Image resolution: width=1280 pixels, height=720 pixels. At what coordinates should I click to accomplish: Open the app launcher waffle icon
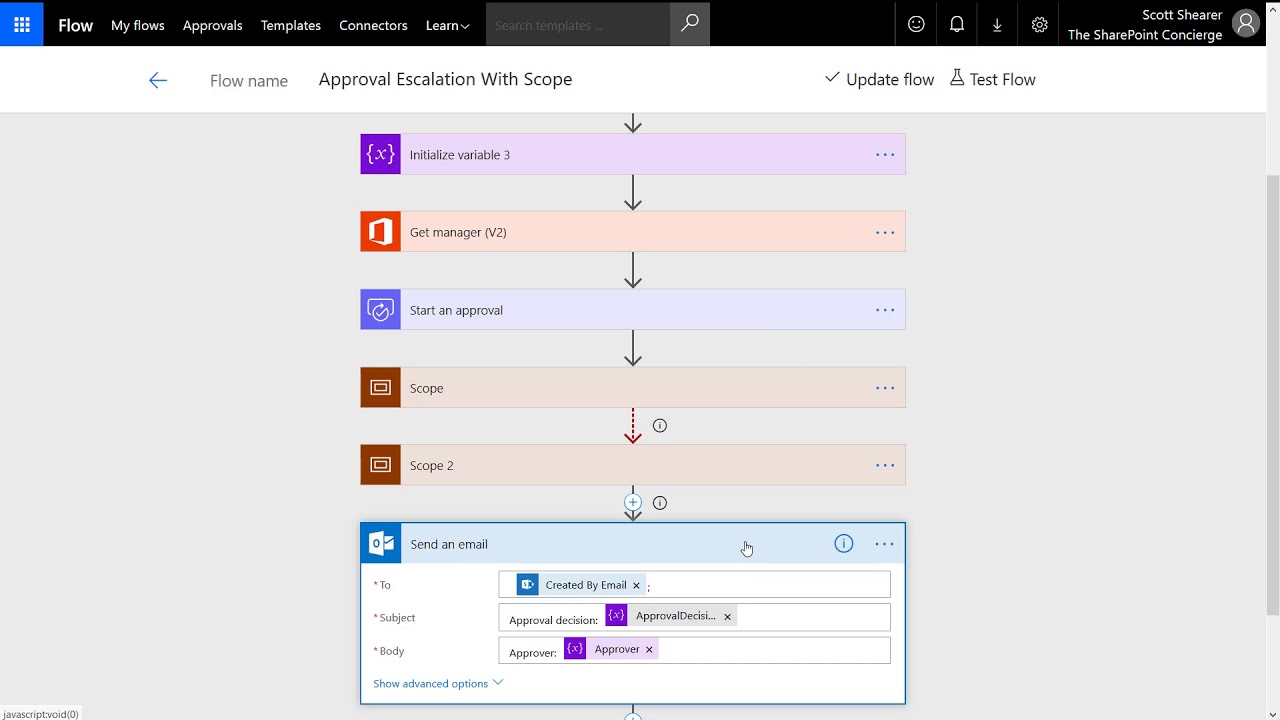pos(22,25)
